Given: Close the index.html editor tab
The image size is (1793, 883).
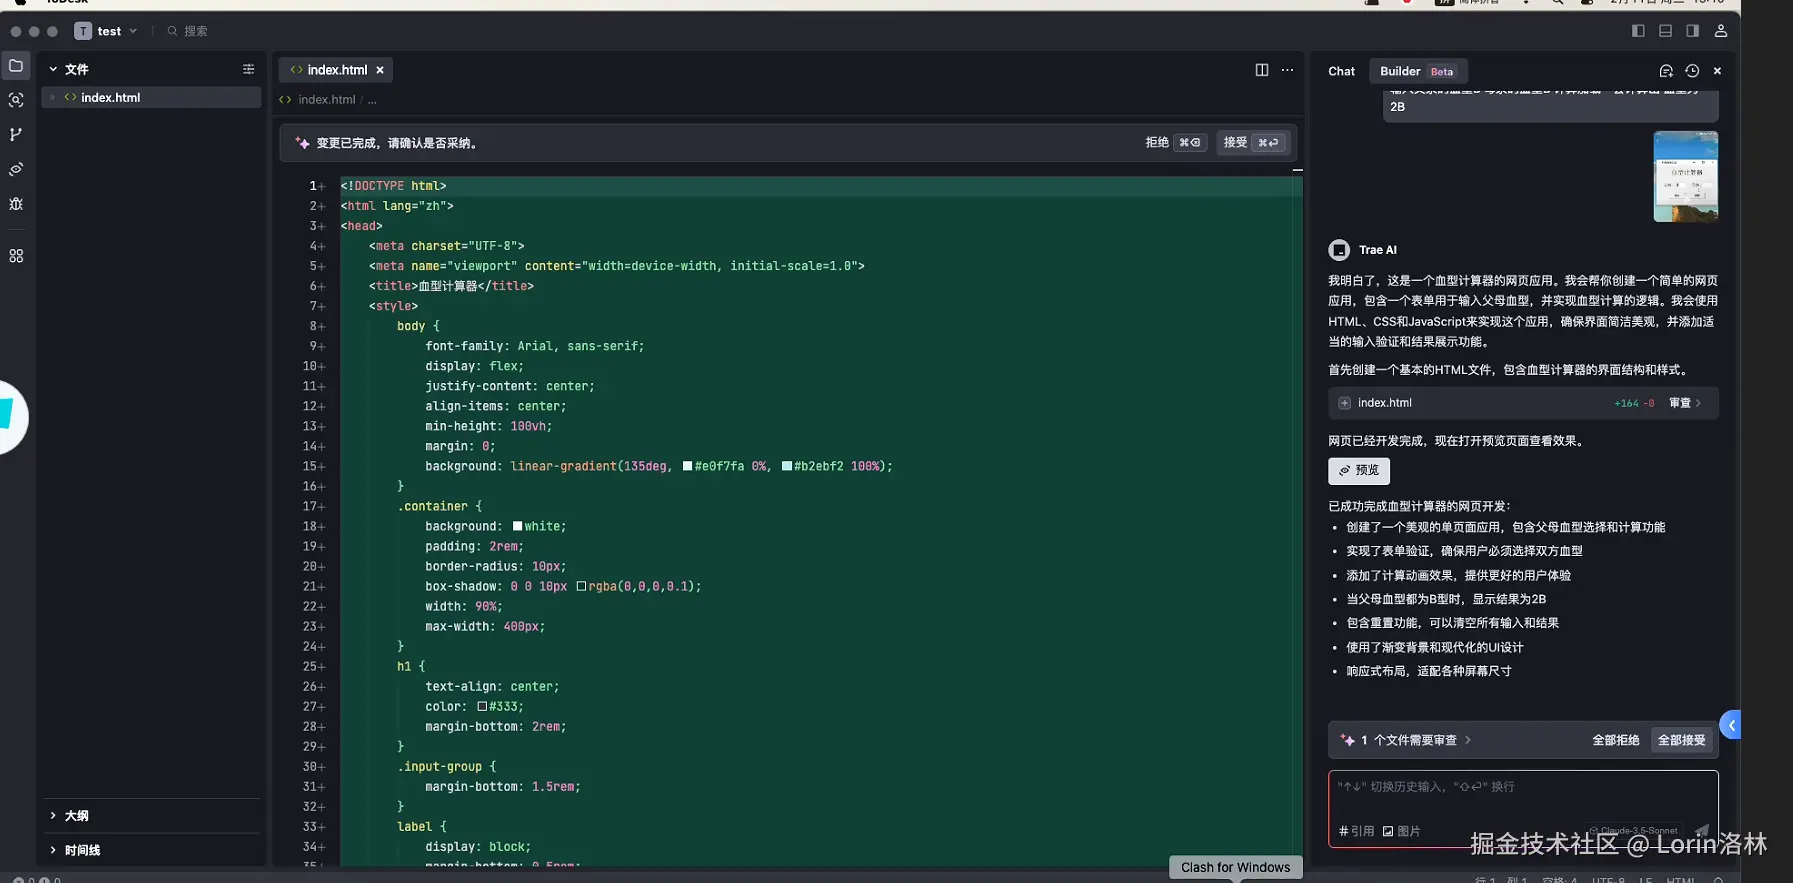Looking at the screenshot, I should click(x=380, y=70).
